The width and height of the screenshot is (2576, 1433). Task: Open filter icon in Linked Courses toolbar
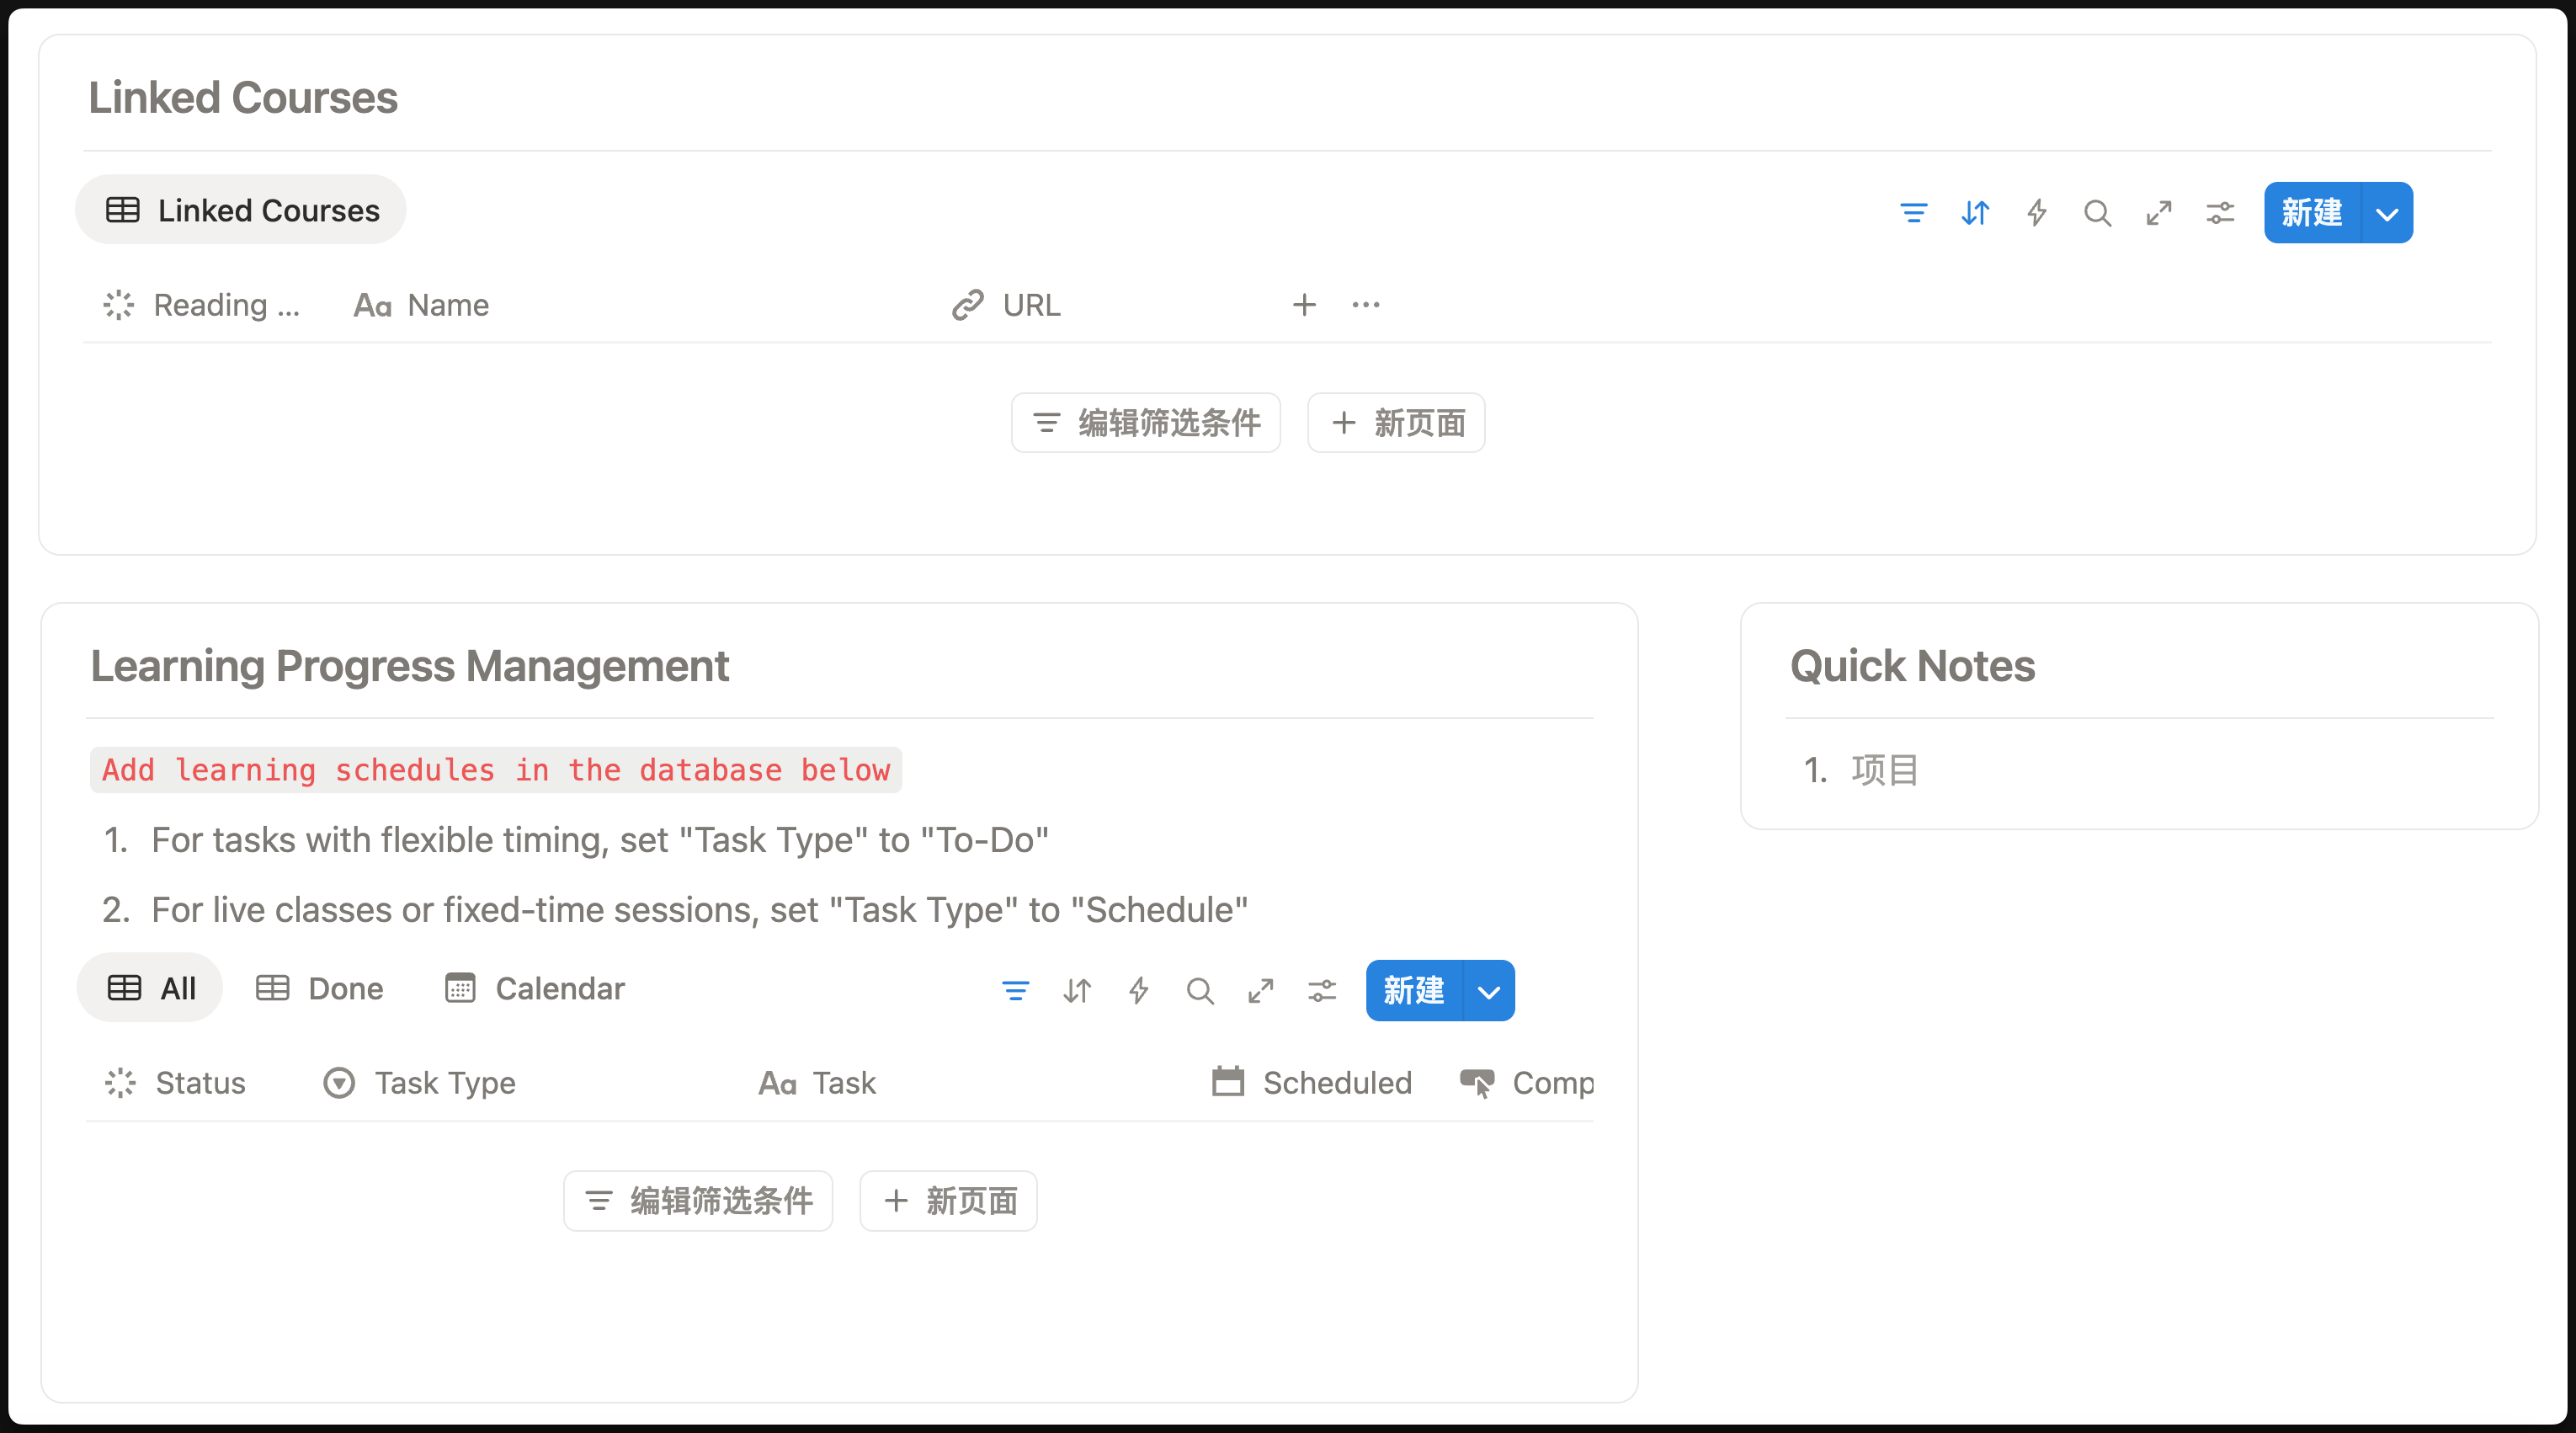[x=1913, y=213]
